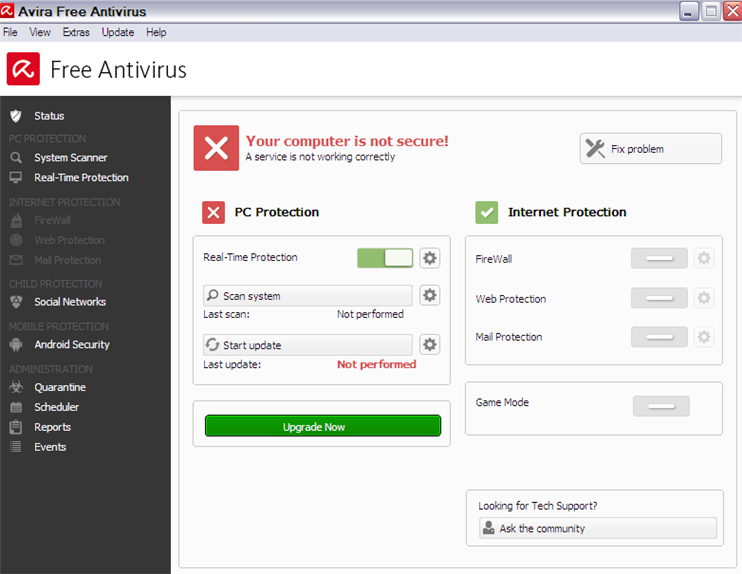
Task: Open the Extras menu
Action: [76, 32]
